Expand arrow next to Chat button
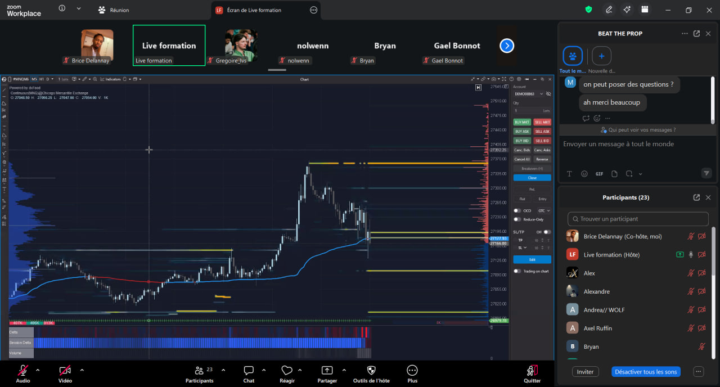 coord(264,370)
